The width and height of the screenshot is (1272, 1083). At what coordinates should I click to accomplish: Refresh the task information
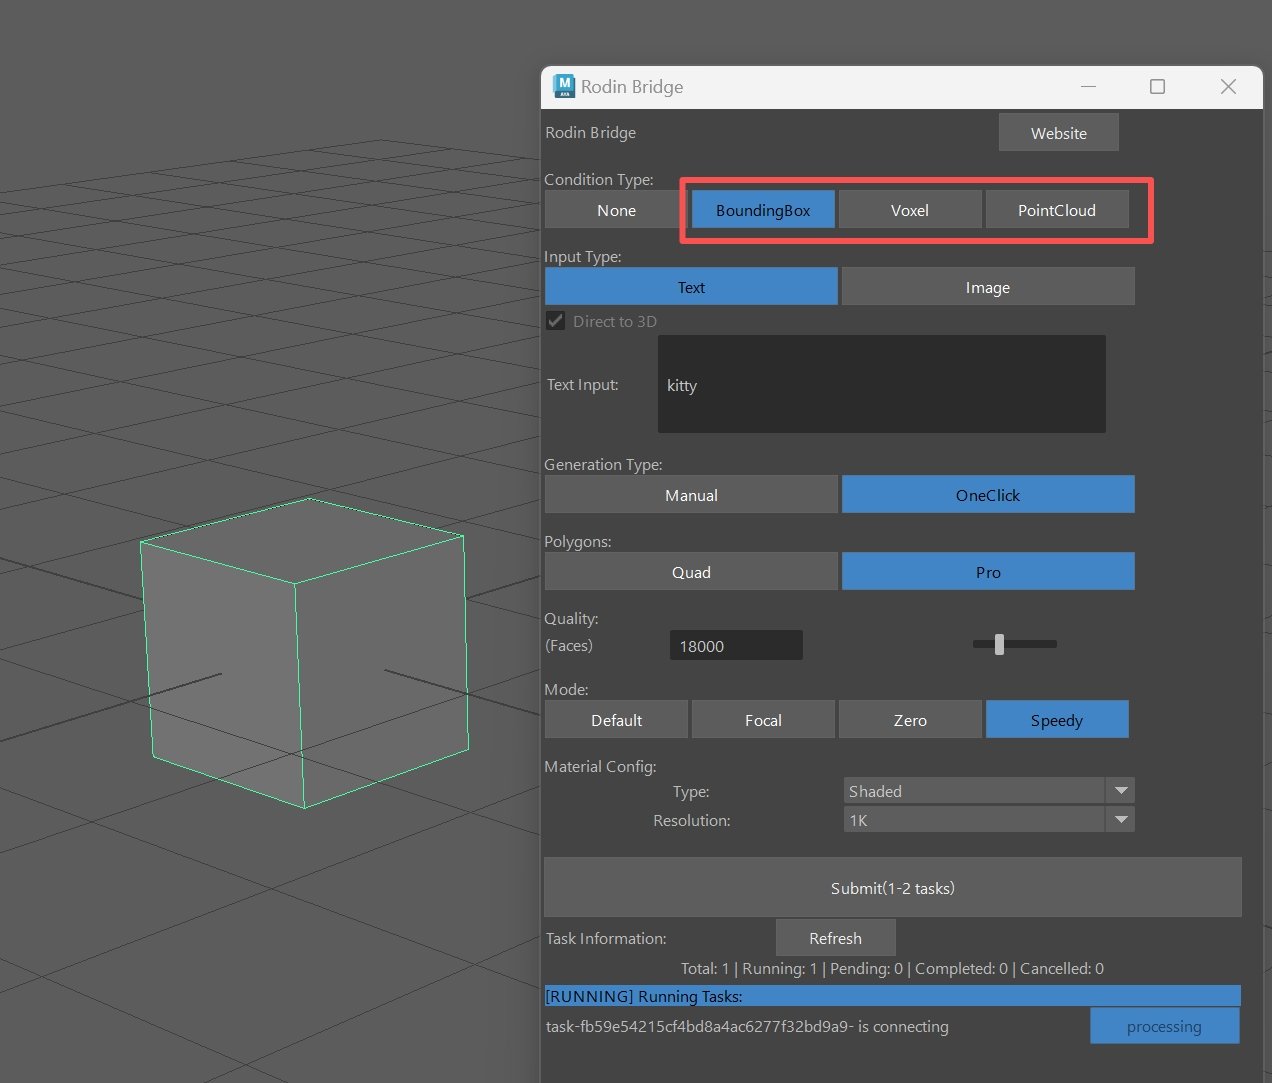point(835,938)
